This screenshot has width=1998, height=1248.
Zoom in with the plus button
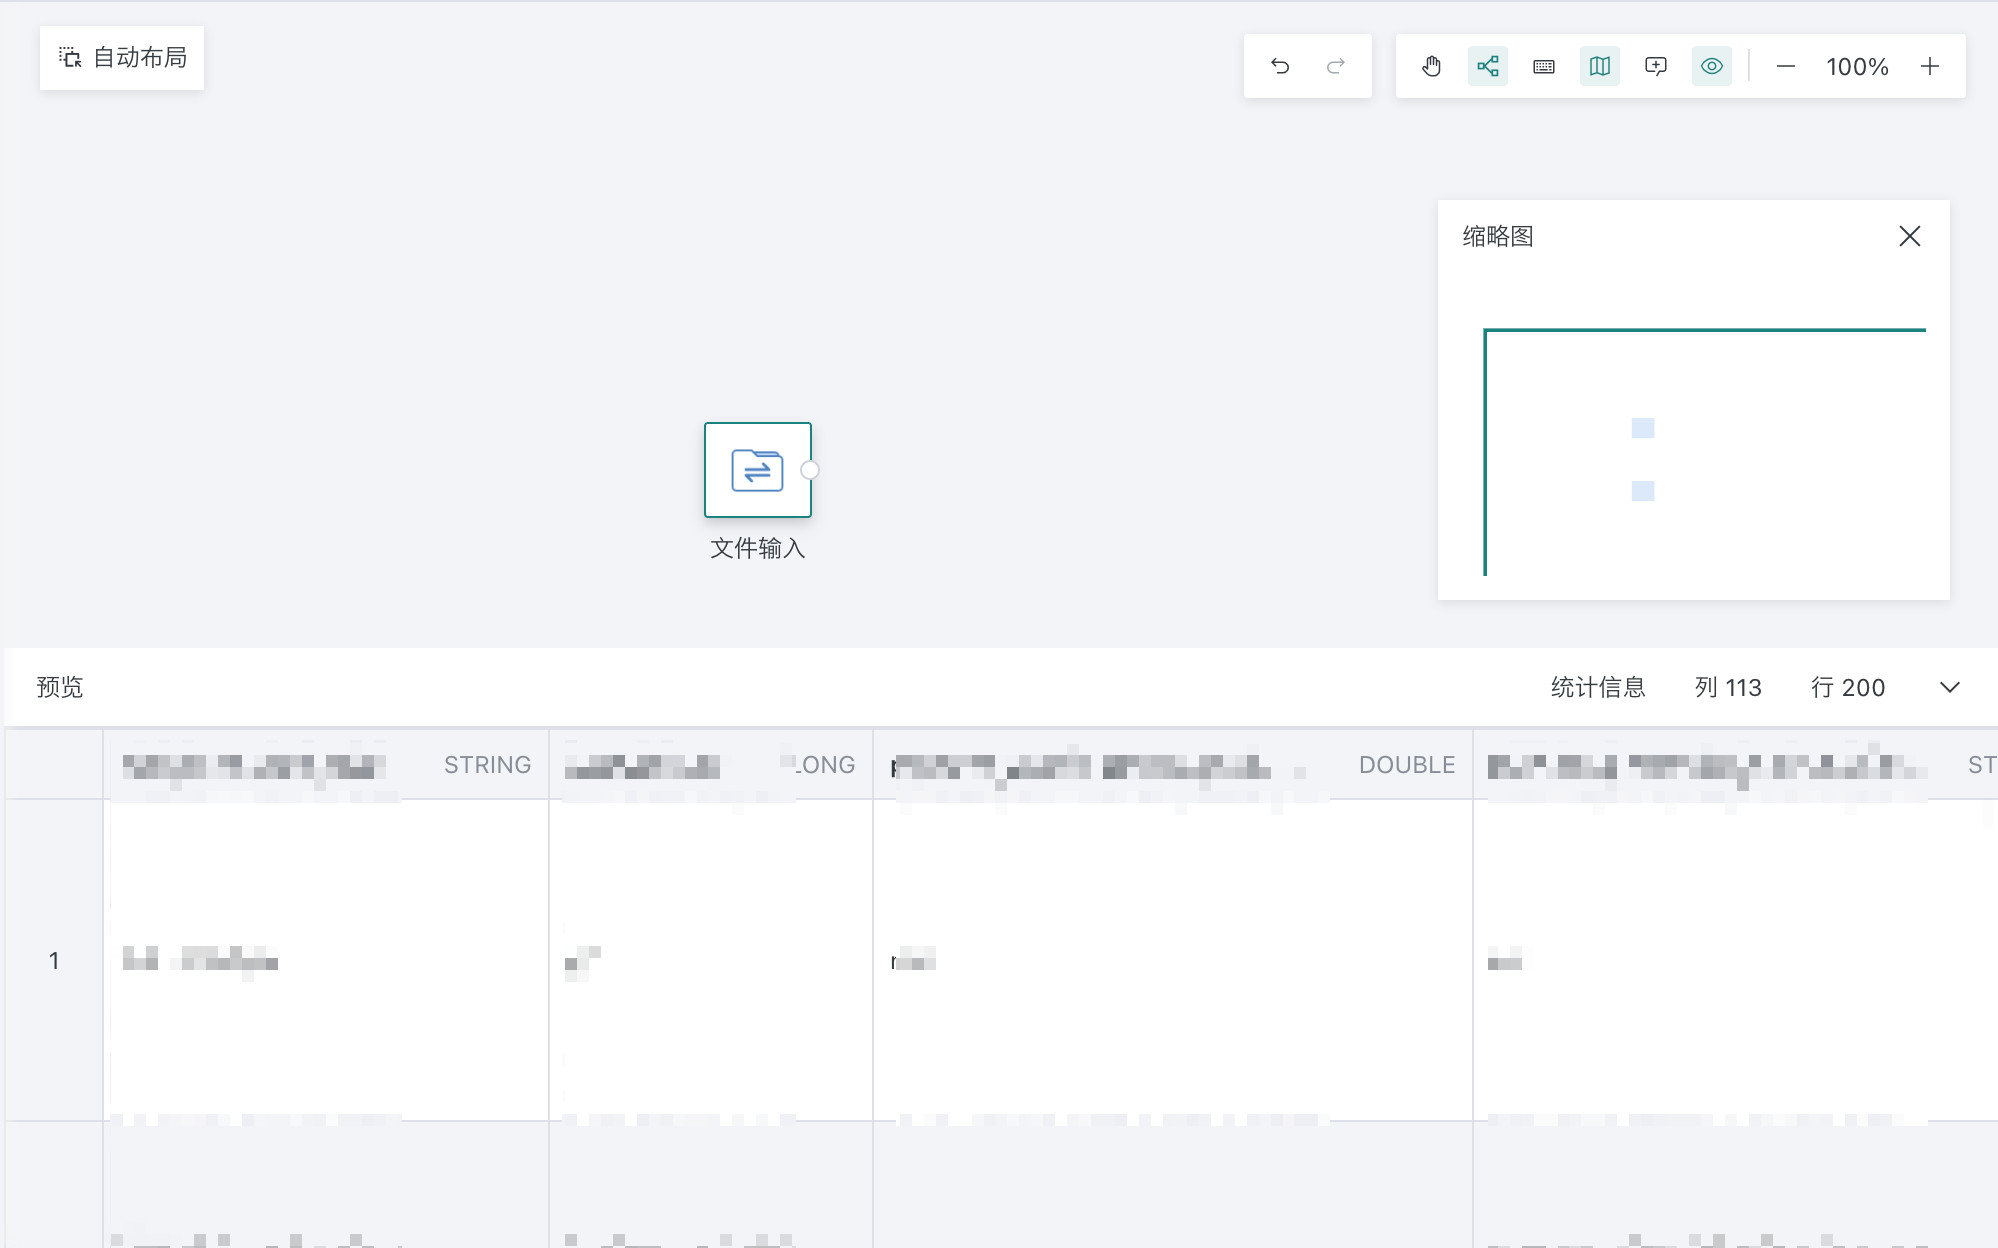pos(1930,66)
